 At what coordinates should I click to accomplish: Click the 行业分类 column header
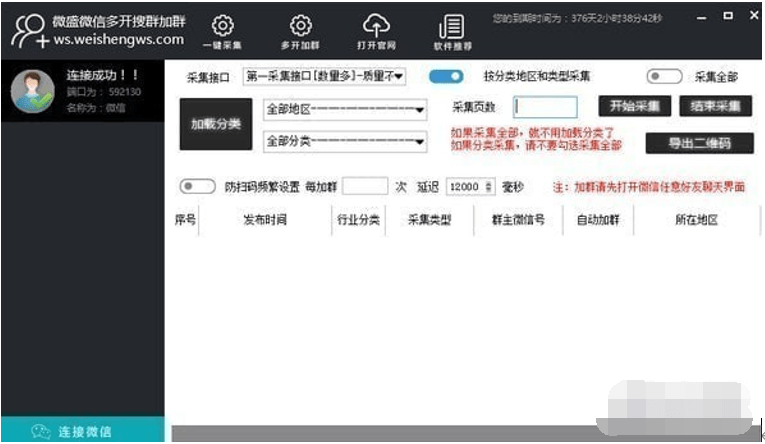click(358, 220)
